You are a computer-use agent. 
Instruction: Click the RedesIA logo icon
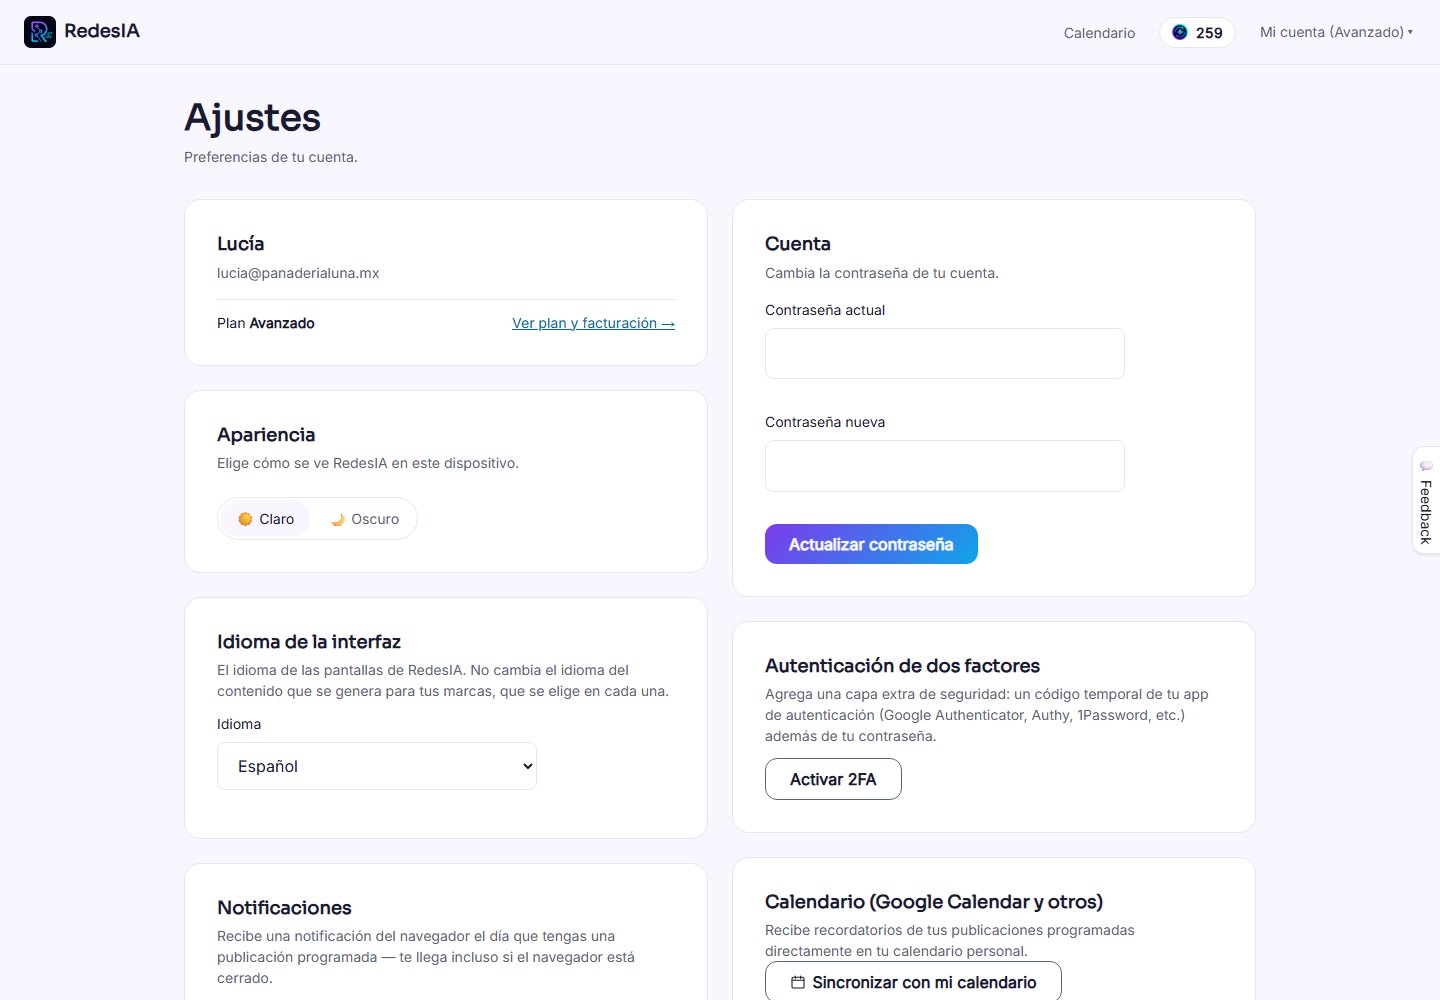tap(40, 32)
